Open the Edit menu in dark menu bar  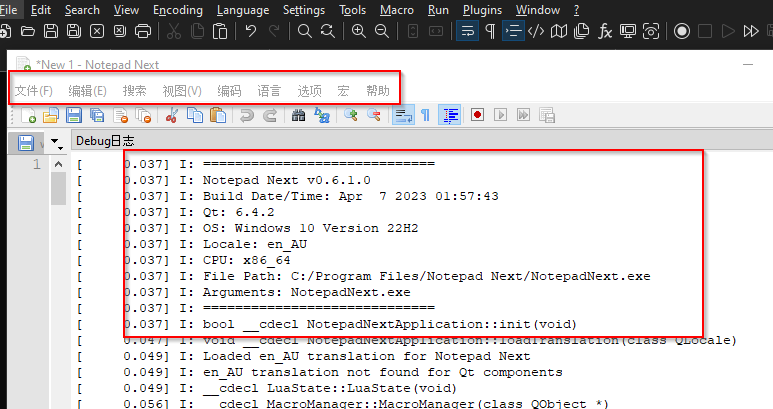coord(41,10)
